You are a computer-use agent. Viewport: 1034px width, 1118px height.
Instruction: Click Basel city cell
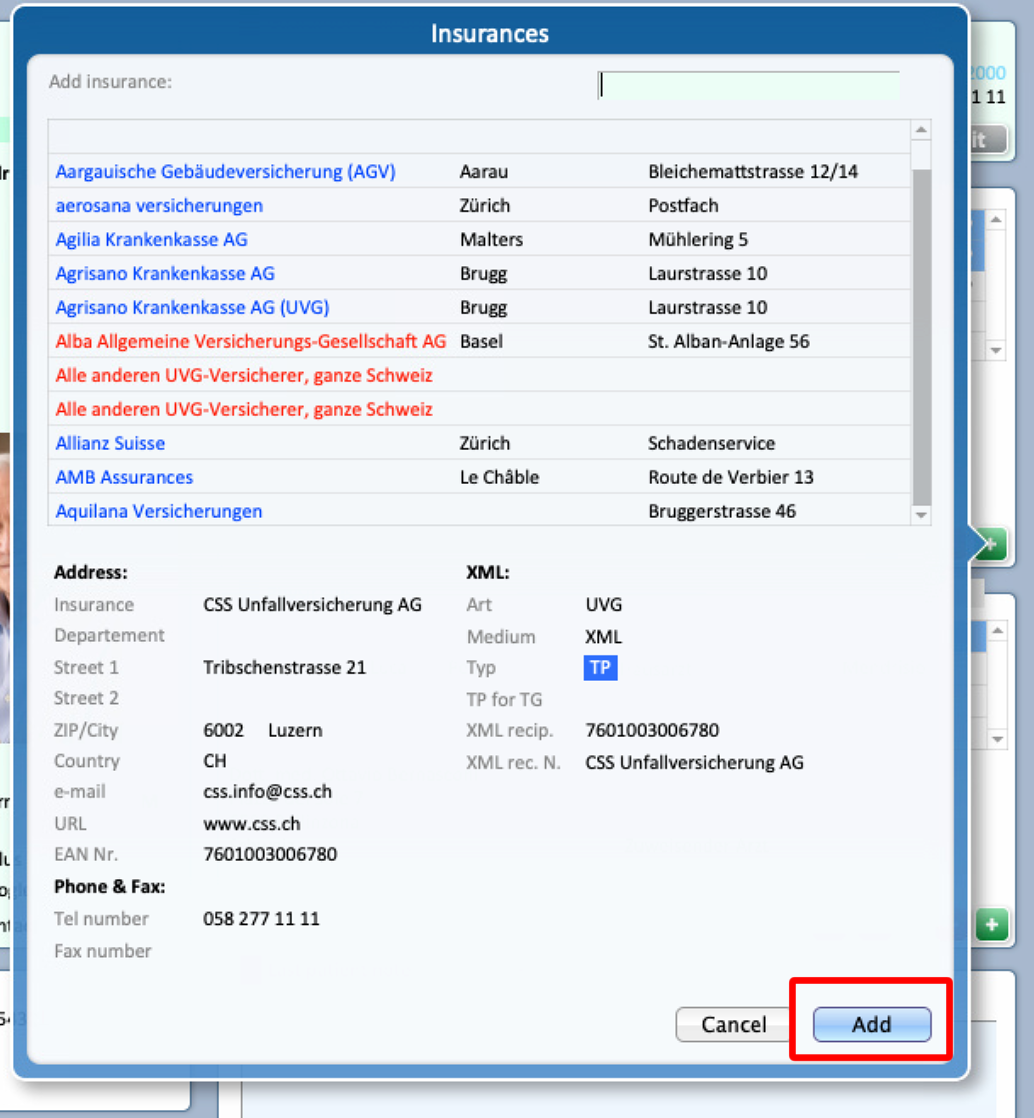click(x=481, y=342)
